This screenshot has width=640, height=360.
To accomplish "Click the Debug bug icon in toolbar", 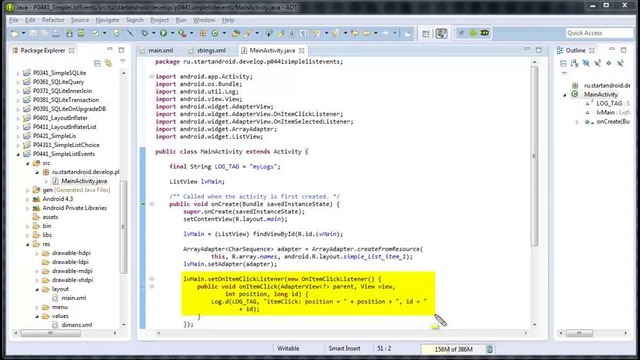I will pyautogui.click(x=144, y=33).
